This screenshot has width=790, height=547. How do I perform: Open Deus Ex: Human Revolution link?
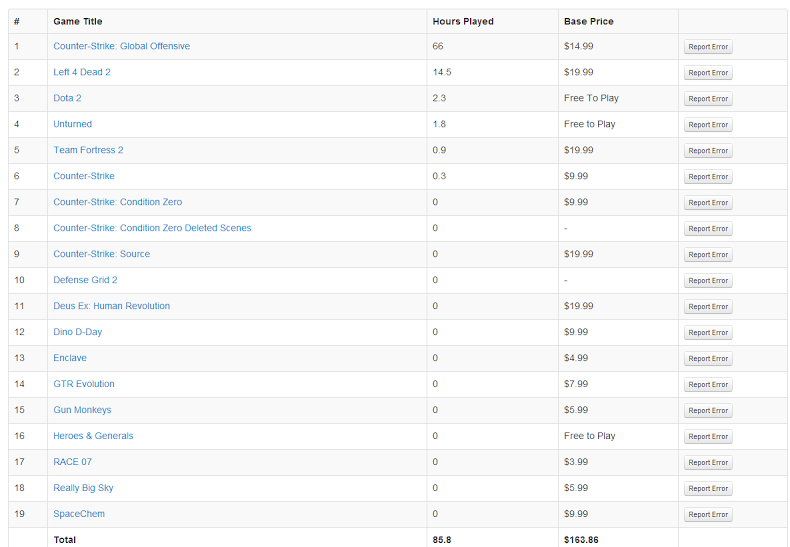click(x=111, y=306)
